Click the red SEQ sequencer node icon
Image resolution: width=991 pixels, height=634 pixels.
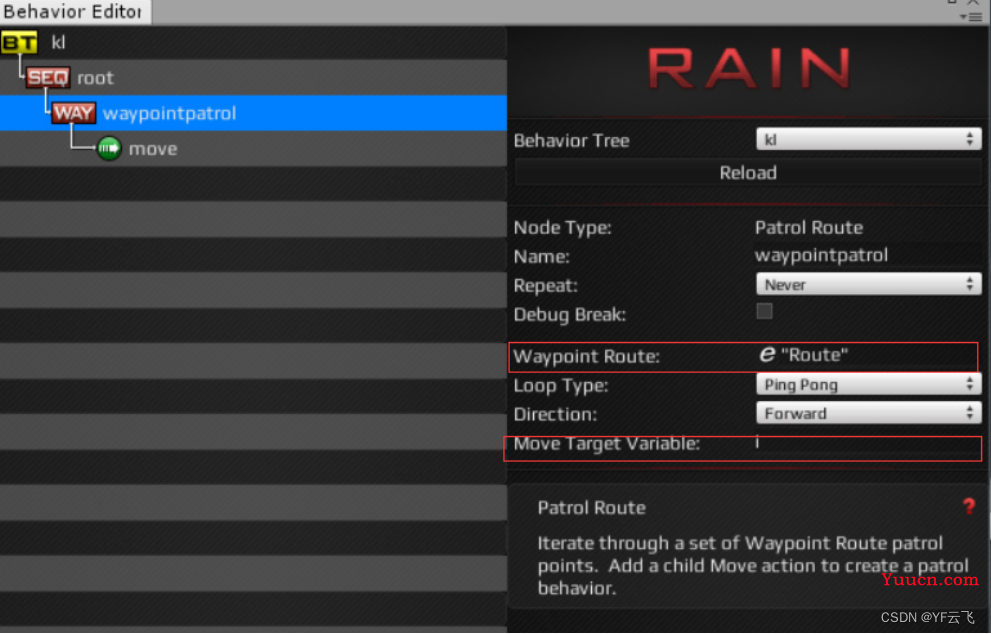(47, 78)
